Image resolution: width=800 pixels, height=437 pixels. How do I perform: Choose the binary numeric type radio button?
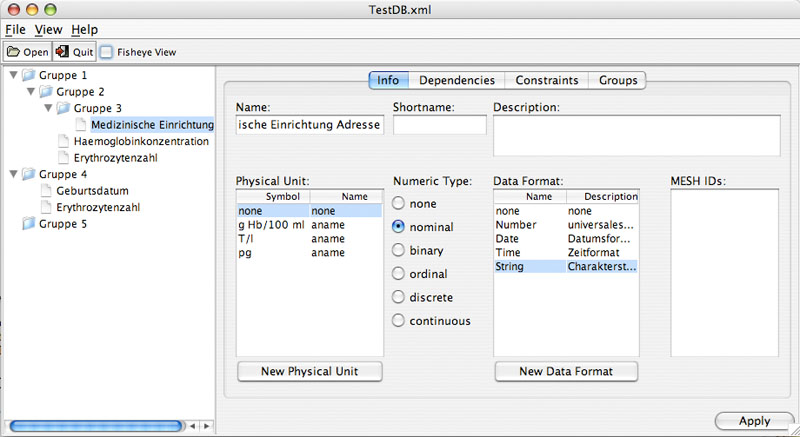pyautogui.click(x=398, y=250)
